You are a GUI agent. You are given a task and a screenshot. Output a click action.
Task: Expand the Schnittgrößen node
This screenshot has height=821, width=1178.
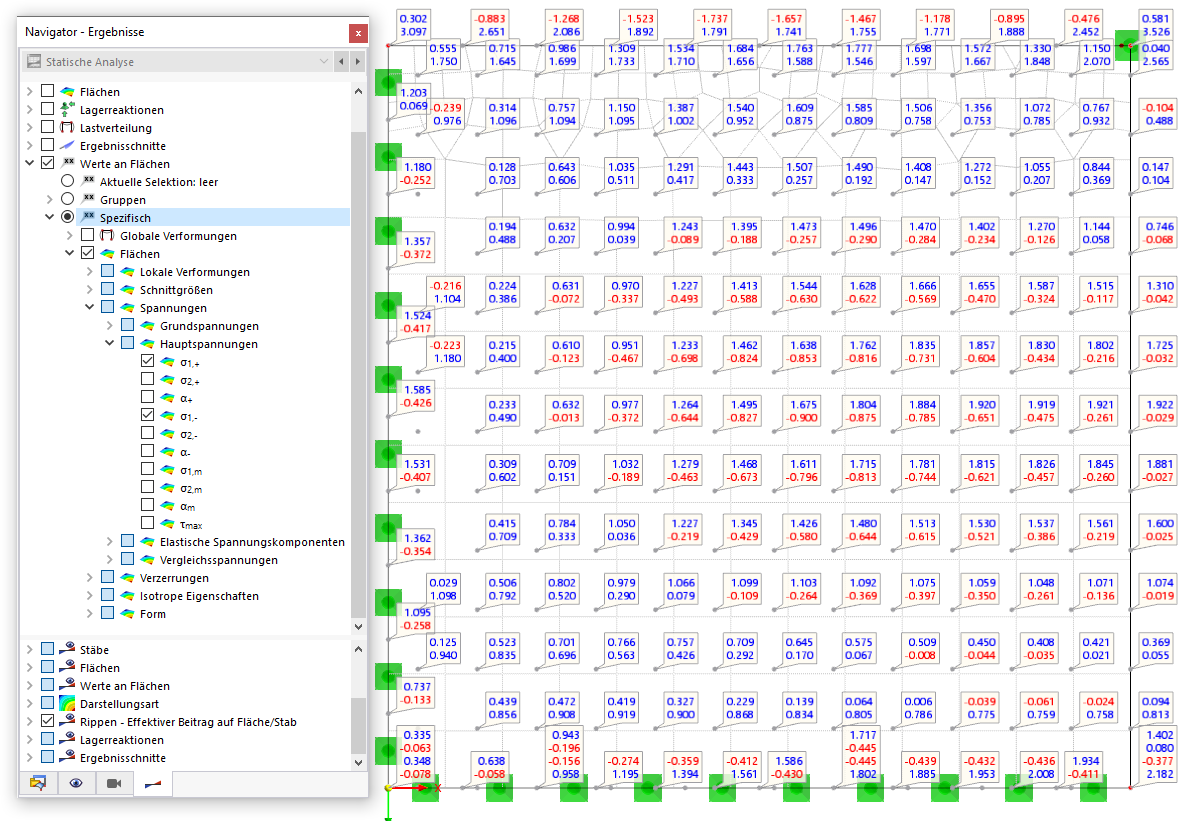tap(89, 289)
